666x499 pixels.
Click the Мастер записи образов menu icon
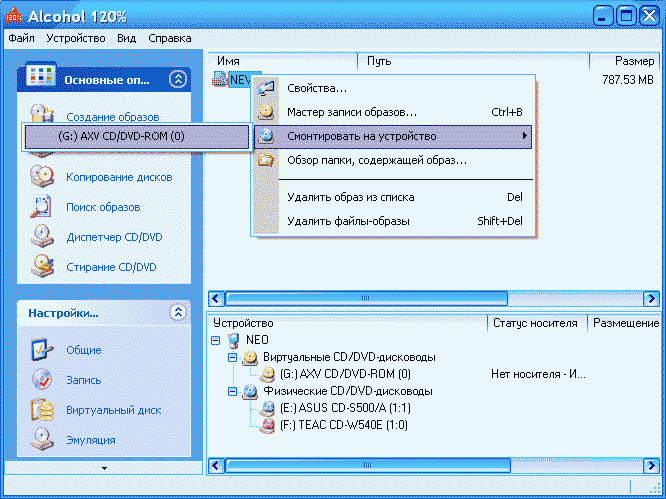[x=266, y=112]
